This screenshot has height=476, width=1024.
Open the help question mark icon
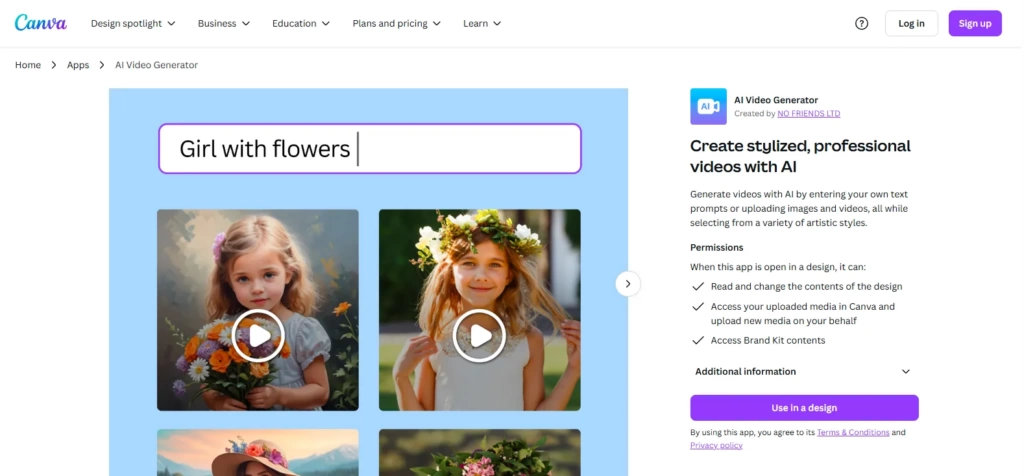pyautogui.click(x=861, y=24)
